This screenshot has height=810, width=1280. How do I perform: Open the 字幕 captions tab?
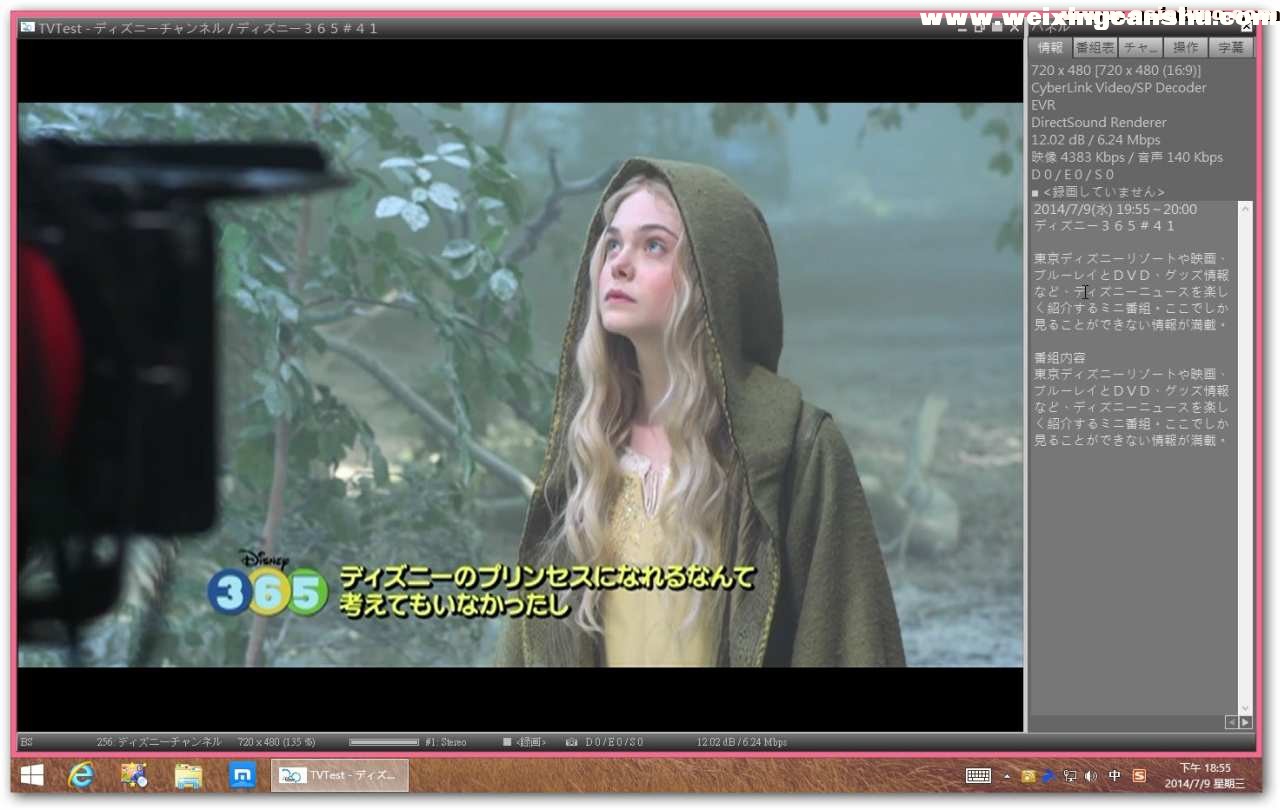[1231, 48]
